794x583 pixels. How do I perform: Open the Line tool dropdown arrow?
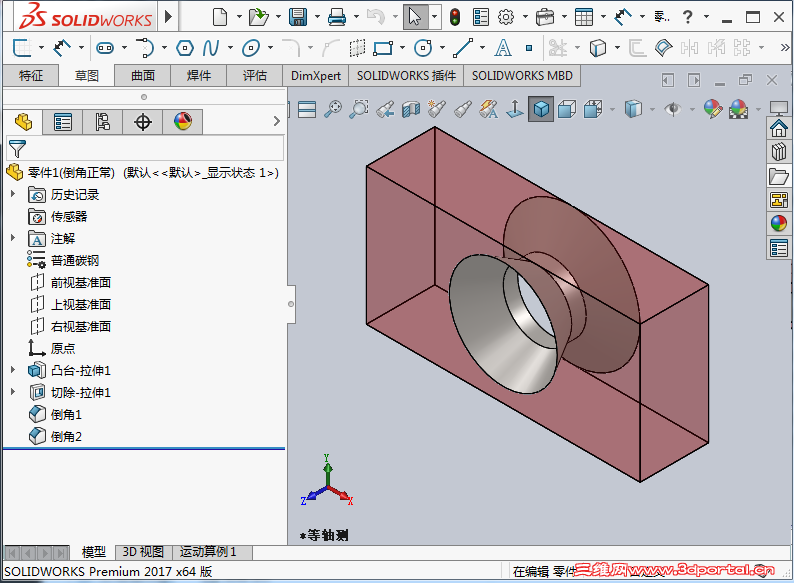pyautogui.click(x=482, y=48)
